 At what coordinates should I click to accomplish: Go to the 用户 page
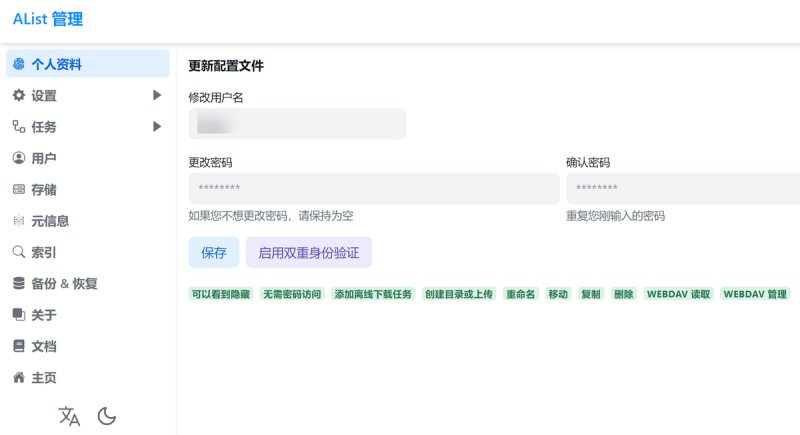point(88,158)
